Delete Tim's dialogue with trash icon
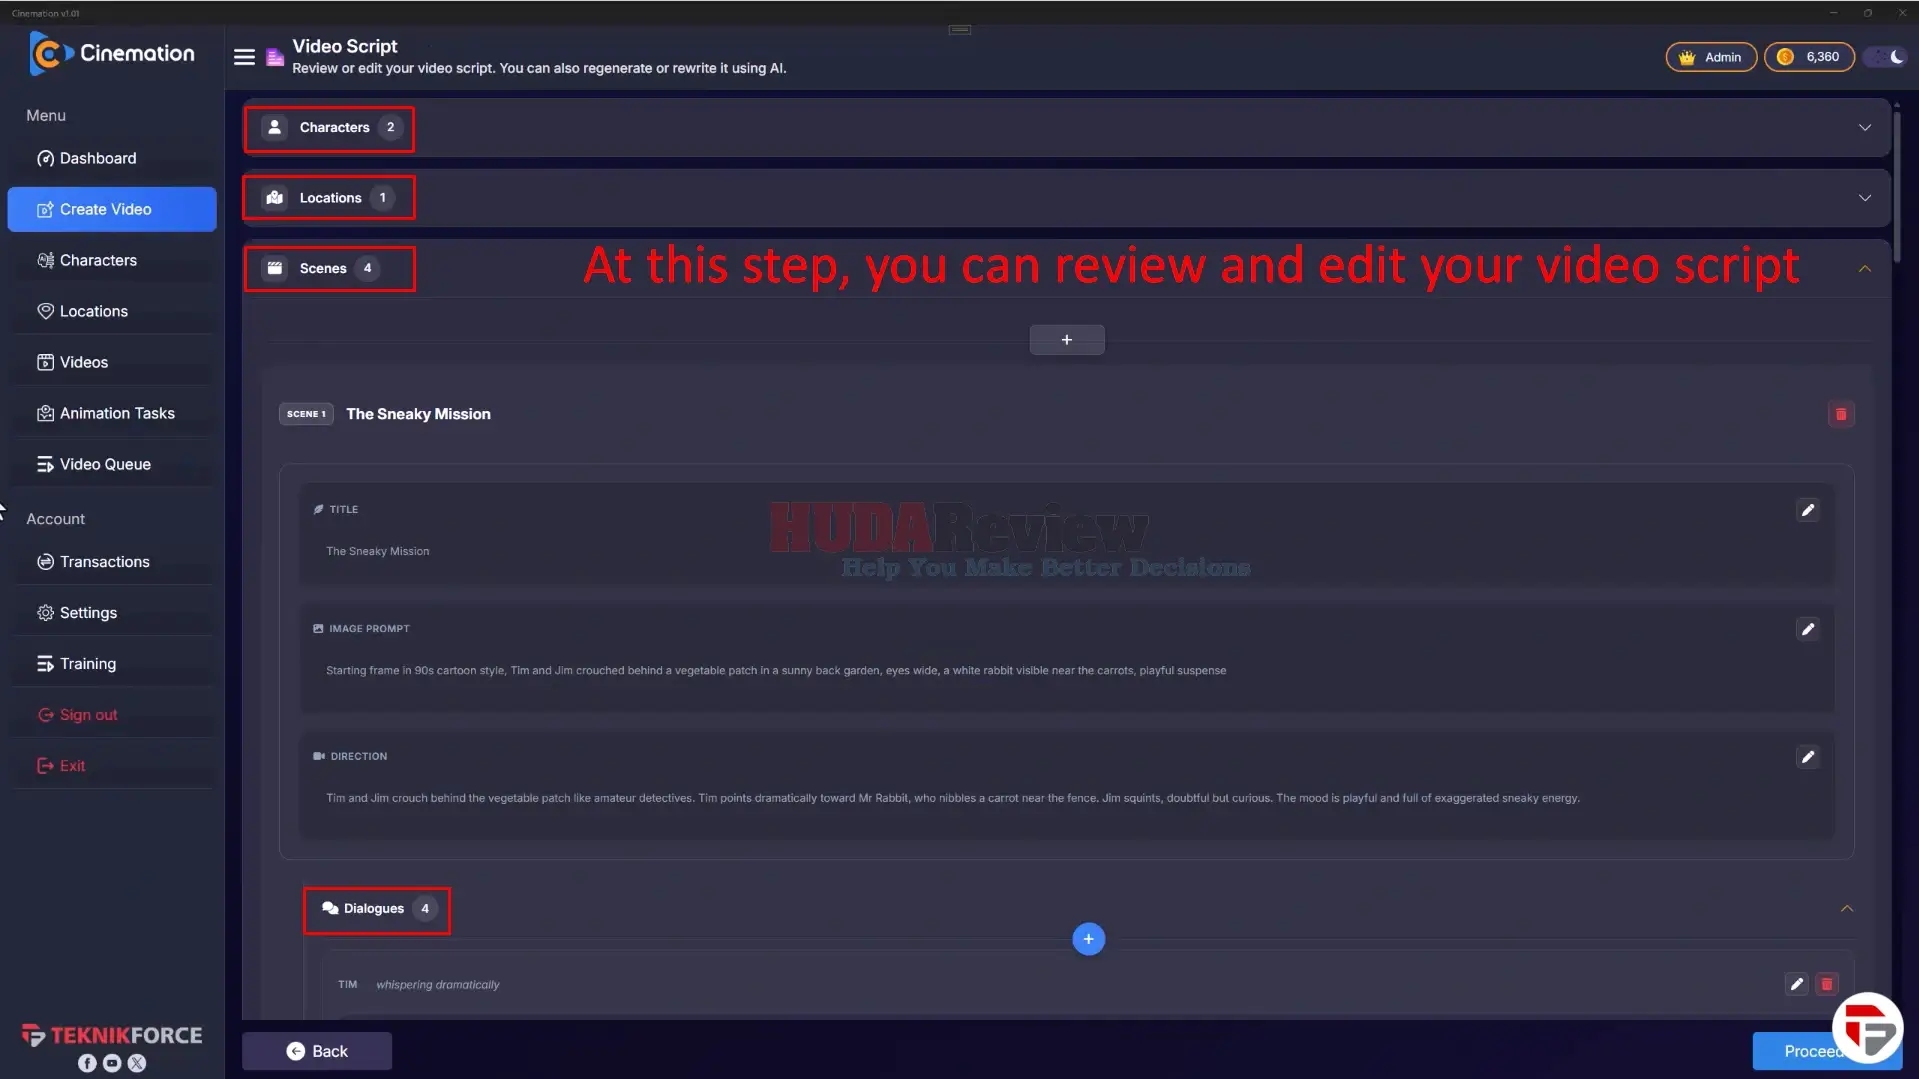 [1826, 984]
